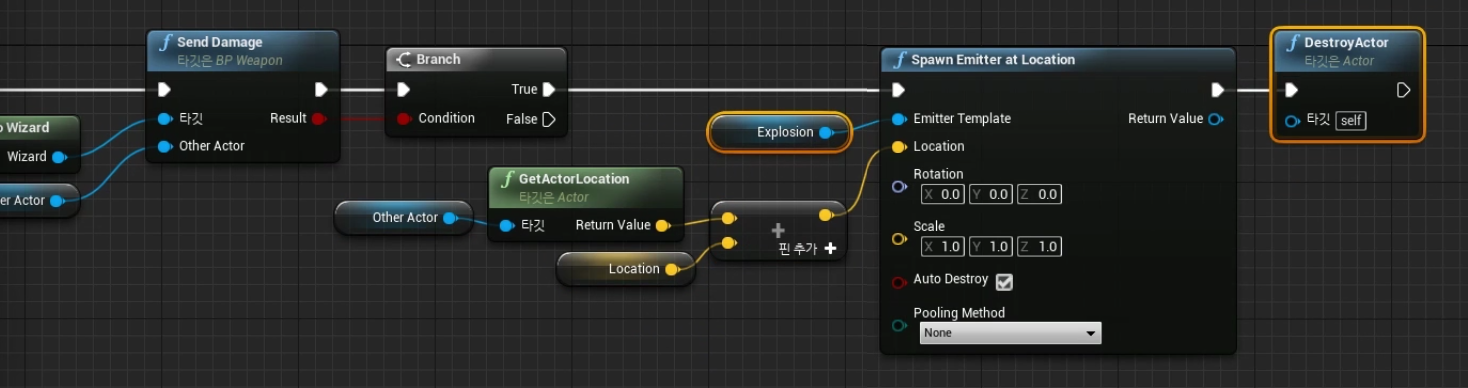1468x388 pixels.
Task: Open the Pooling Method dropdown
Action: coord(1010,333)
